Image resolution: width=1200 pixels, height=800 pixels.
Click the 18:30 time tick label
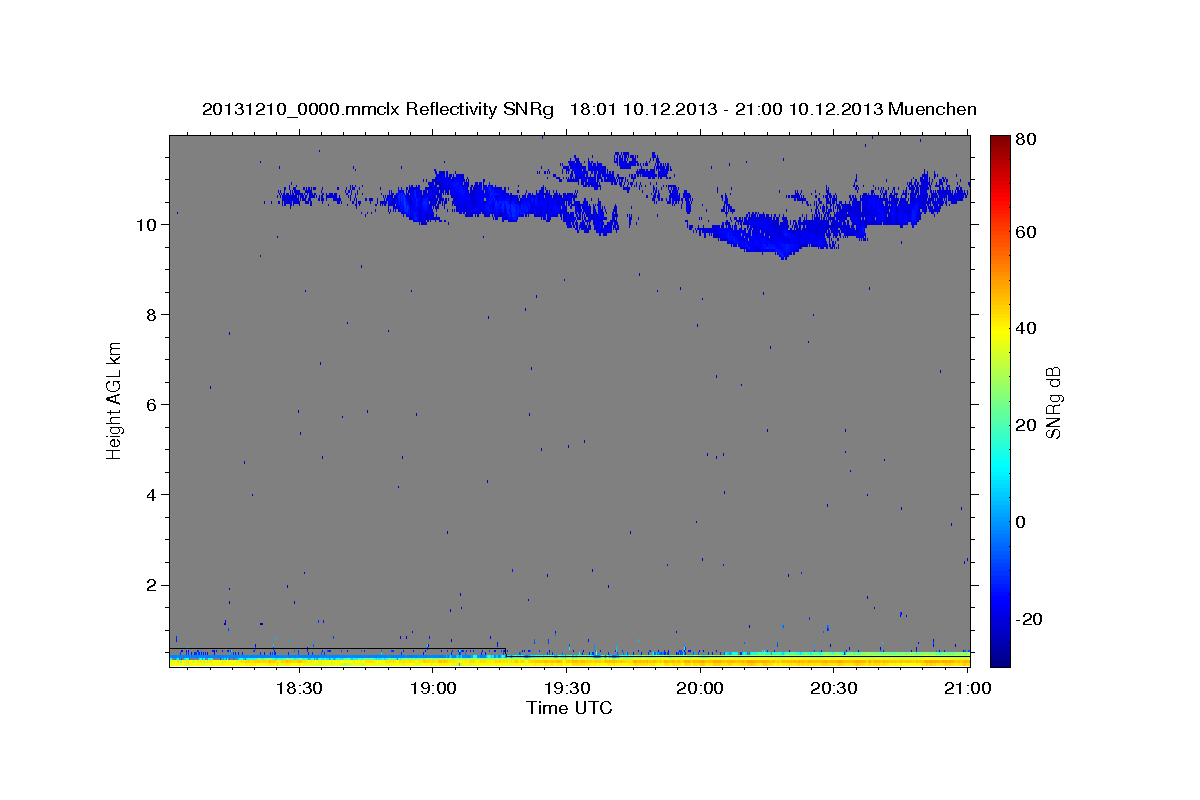point(299,689)
